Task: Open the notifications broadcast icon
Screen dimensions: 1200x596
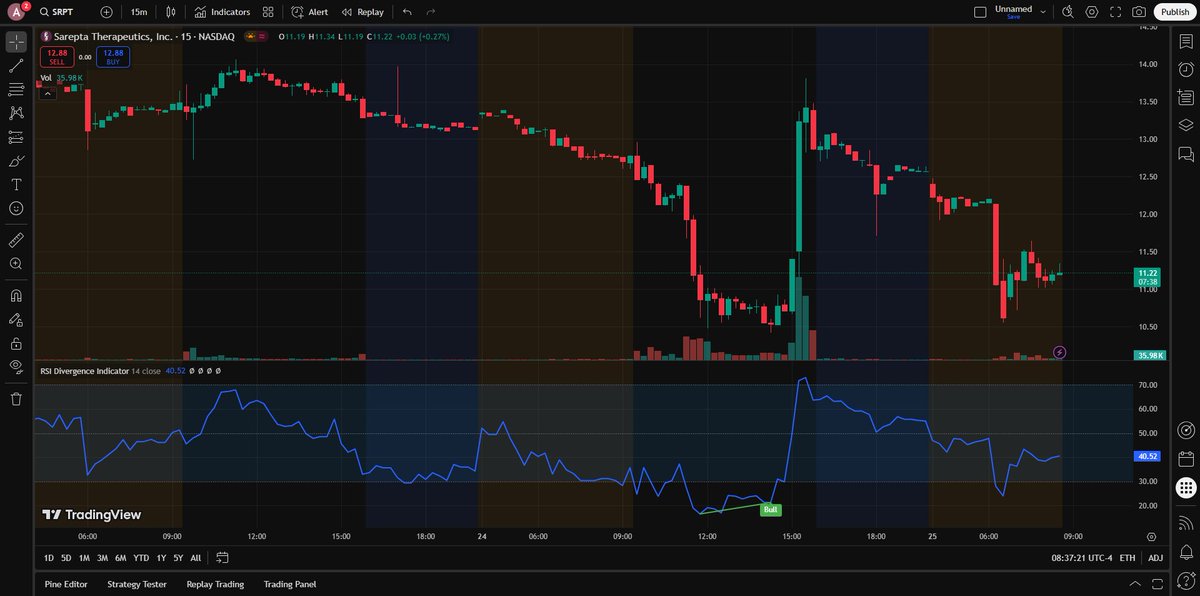Action: (1186, 523)
